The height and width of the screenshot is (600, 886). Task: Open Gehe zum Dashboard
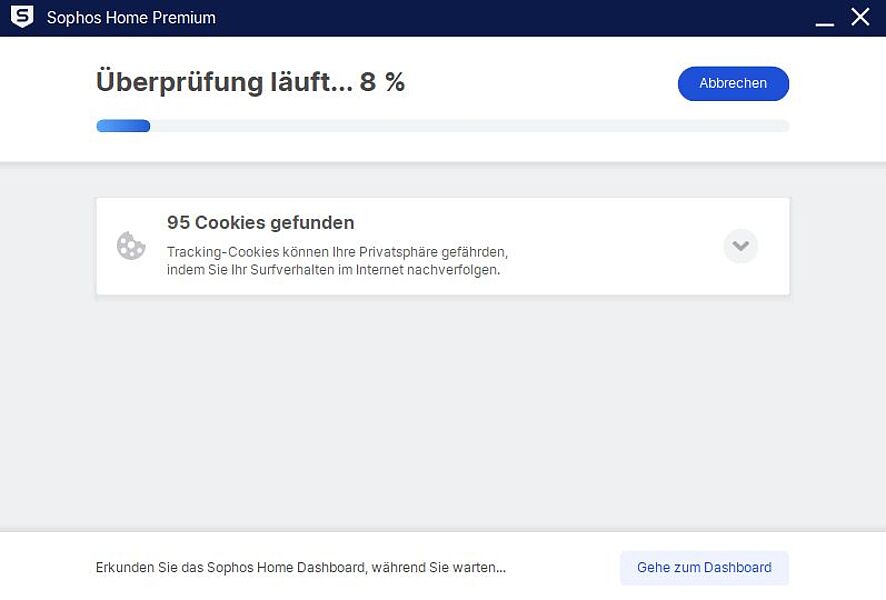[704, 567]
